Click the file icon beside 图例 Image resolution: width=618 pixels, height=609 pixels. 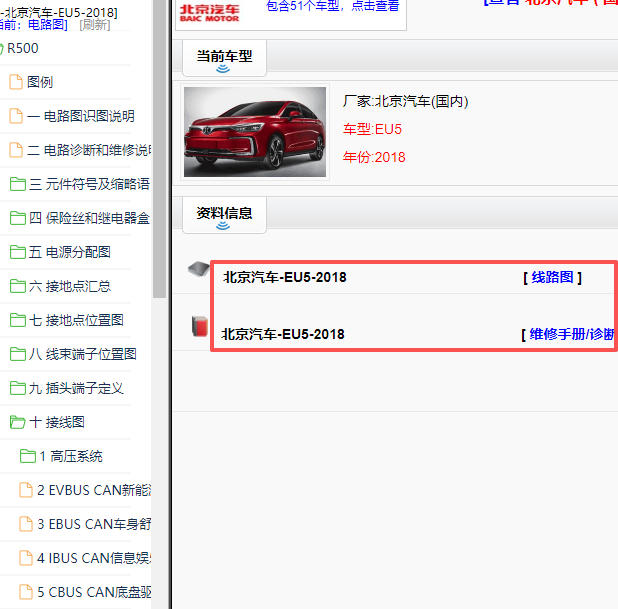(16, 82)
